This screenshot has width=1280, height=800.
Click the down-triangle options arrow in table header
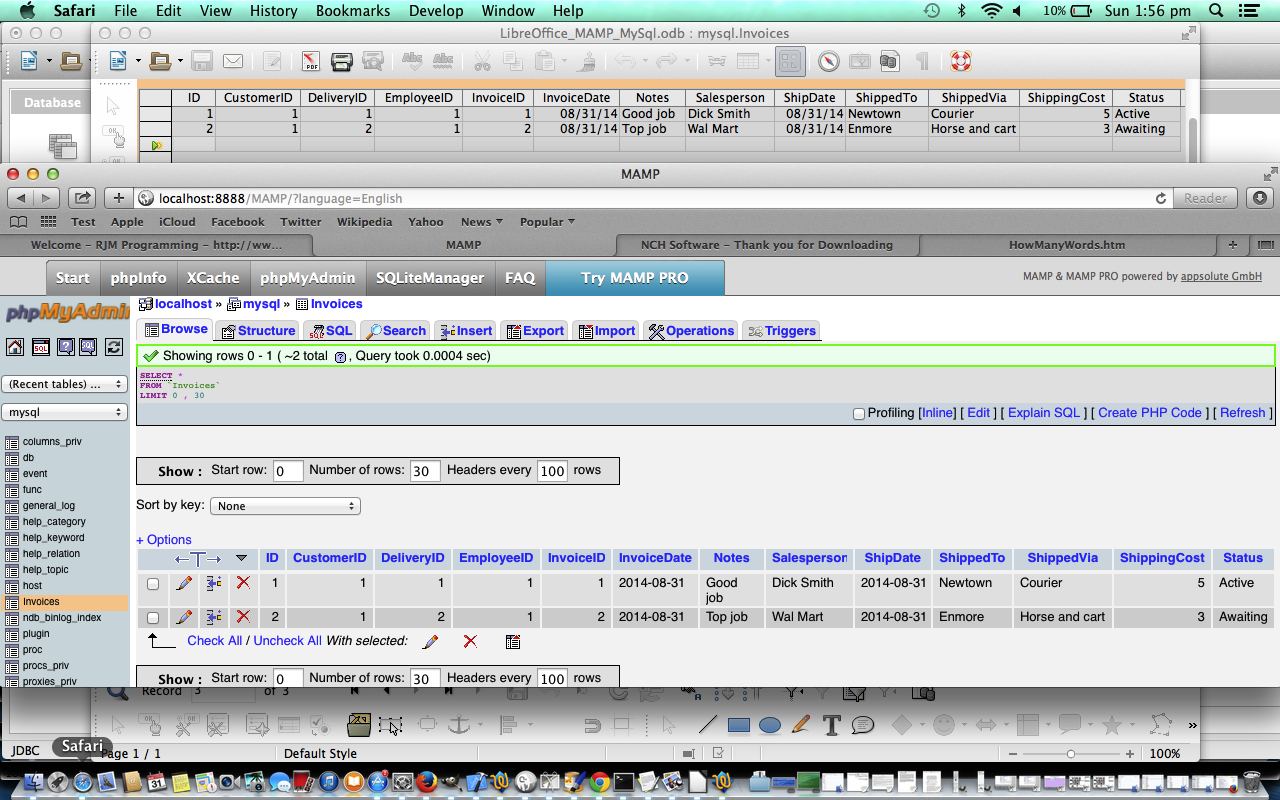point(241,559)
